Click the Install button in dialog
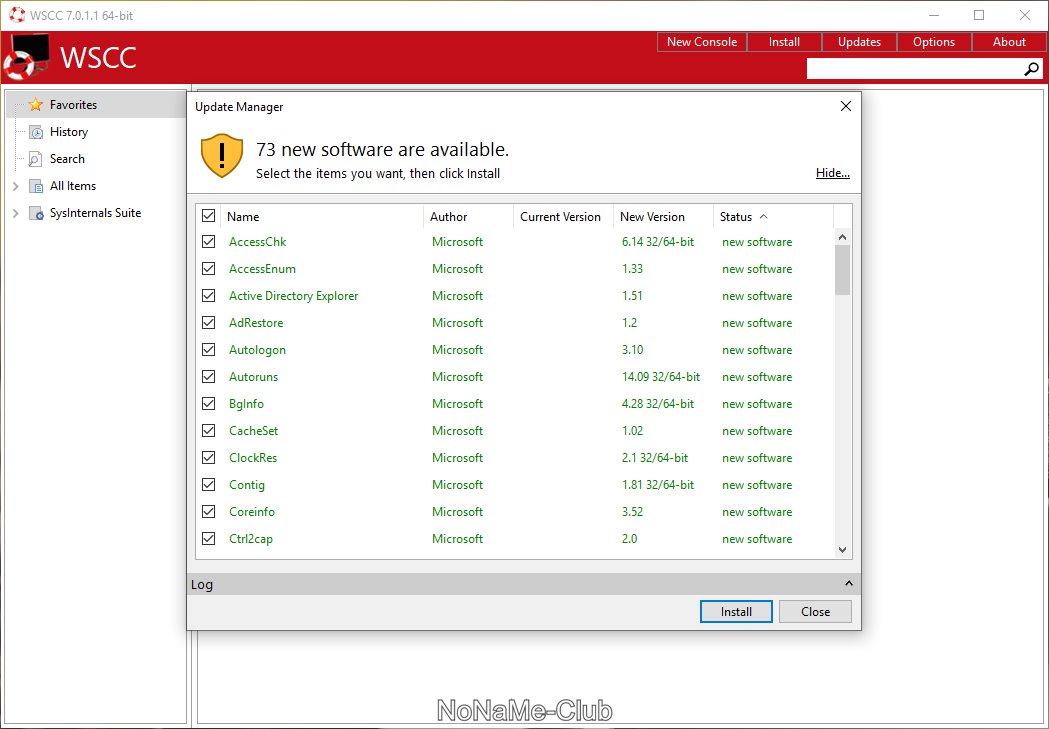The image size is (1049, 729). point(736,612)
